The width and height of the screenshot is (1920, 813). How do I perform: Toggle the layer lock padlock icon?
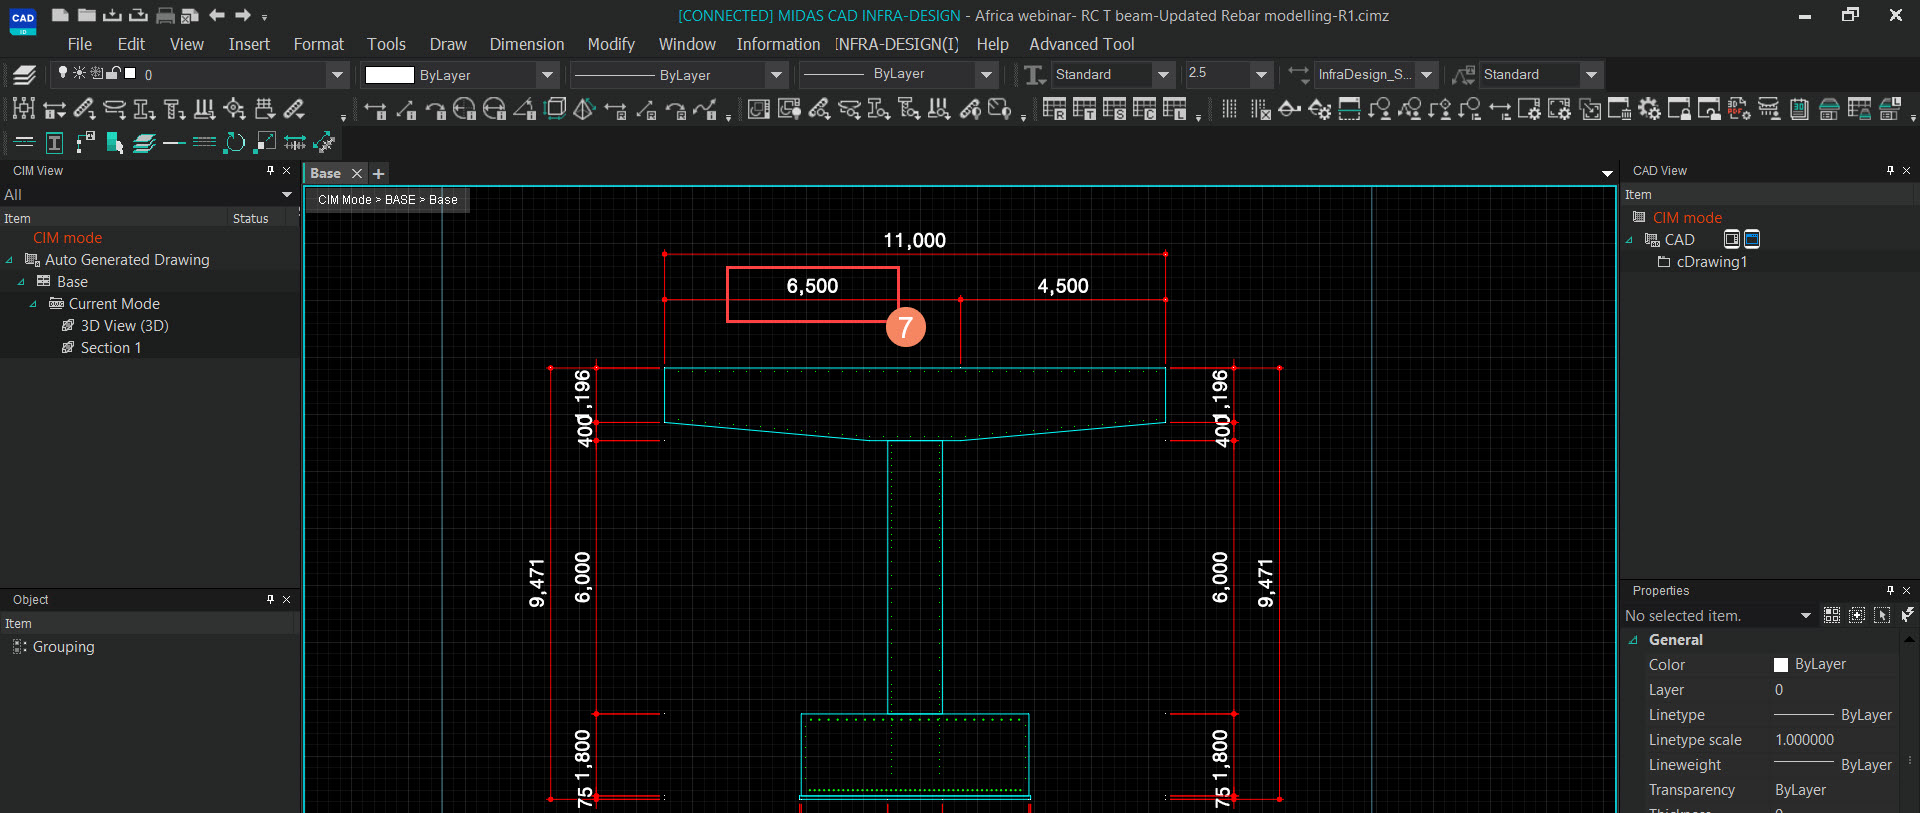click(113, 73)
